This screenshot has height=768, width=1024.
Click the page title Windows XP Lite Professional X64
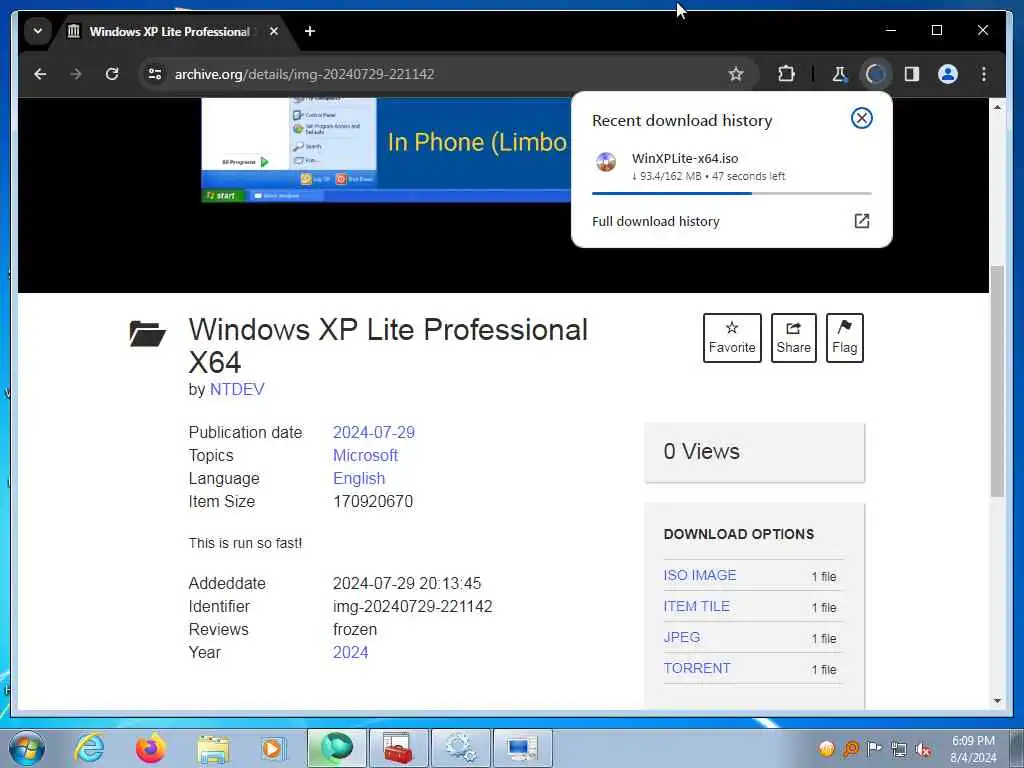(388, 345)
